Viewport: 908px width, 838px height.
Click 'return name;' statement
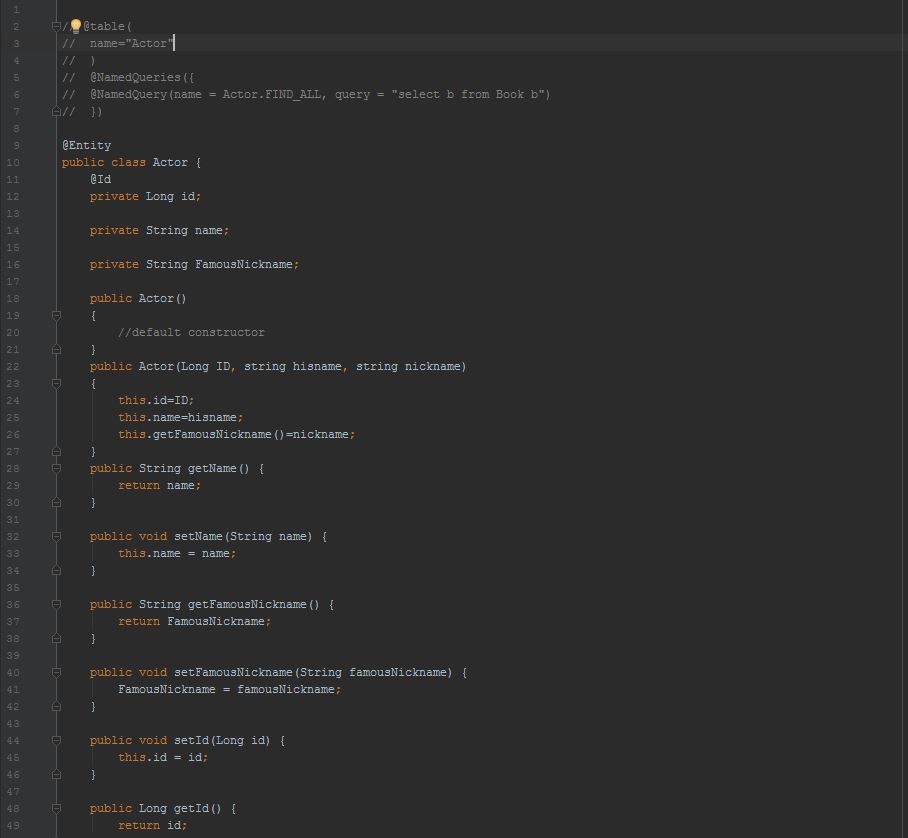click(160, 485)
